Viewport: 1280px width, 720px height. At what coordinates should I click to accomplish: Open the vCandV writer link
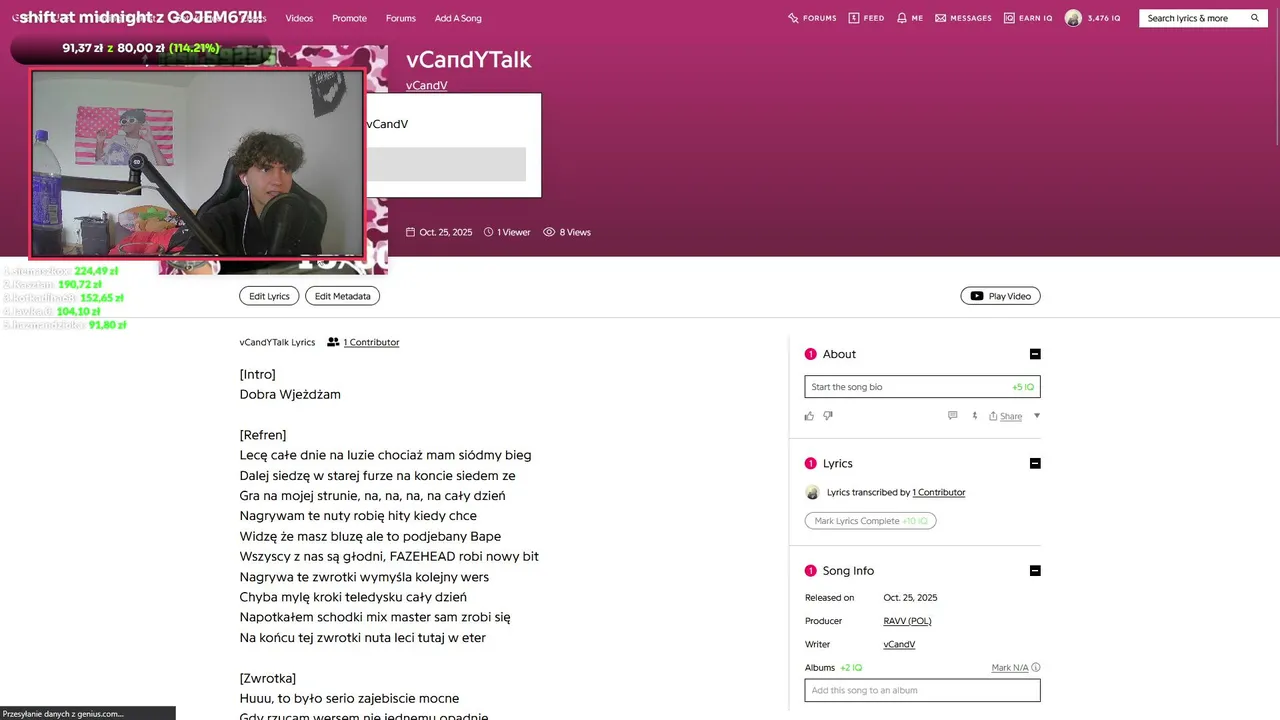tap(899, 644)
